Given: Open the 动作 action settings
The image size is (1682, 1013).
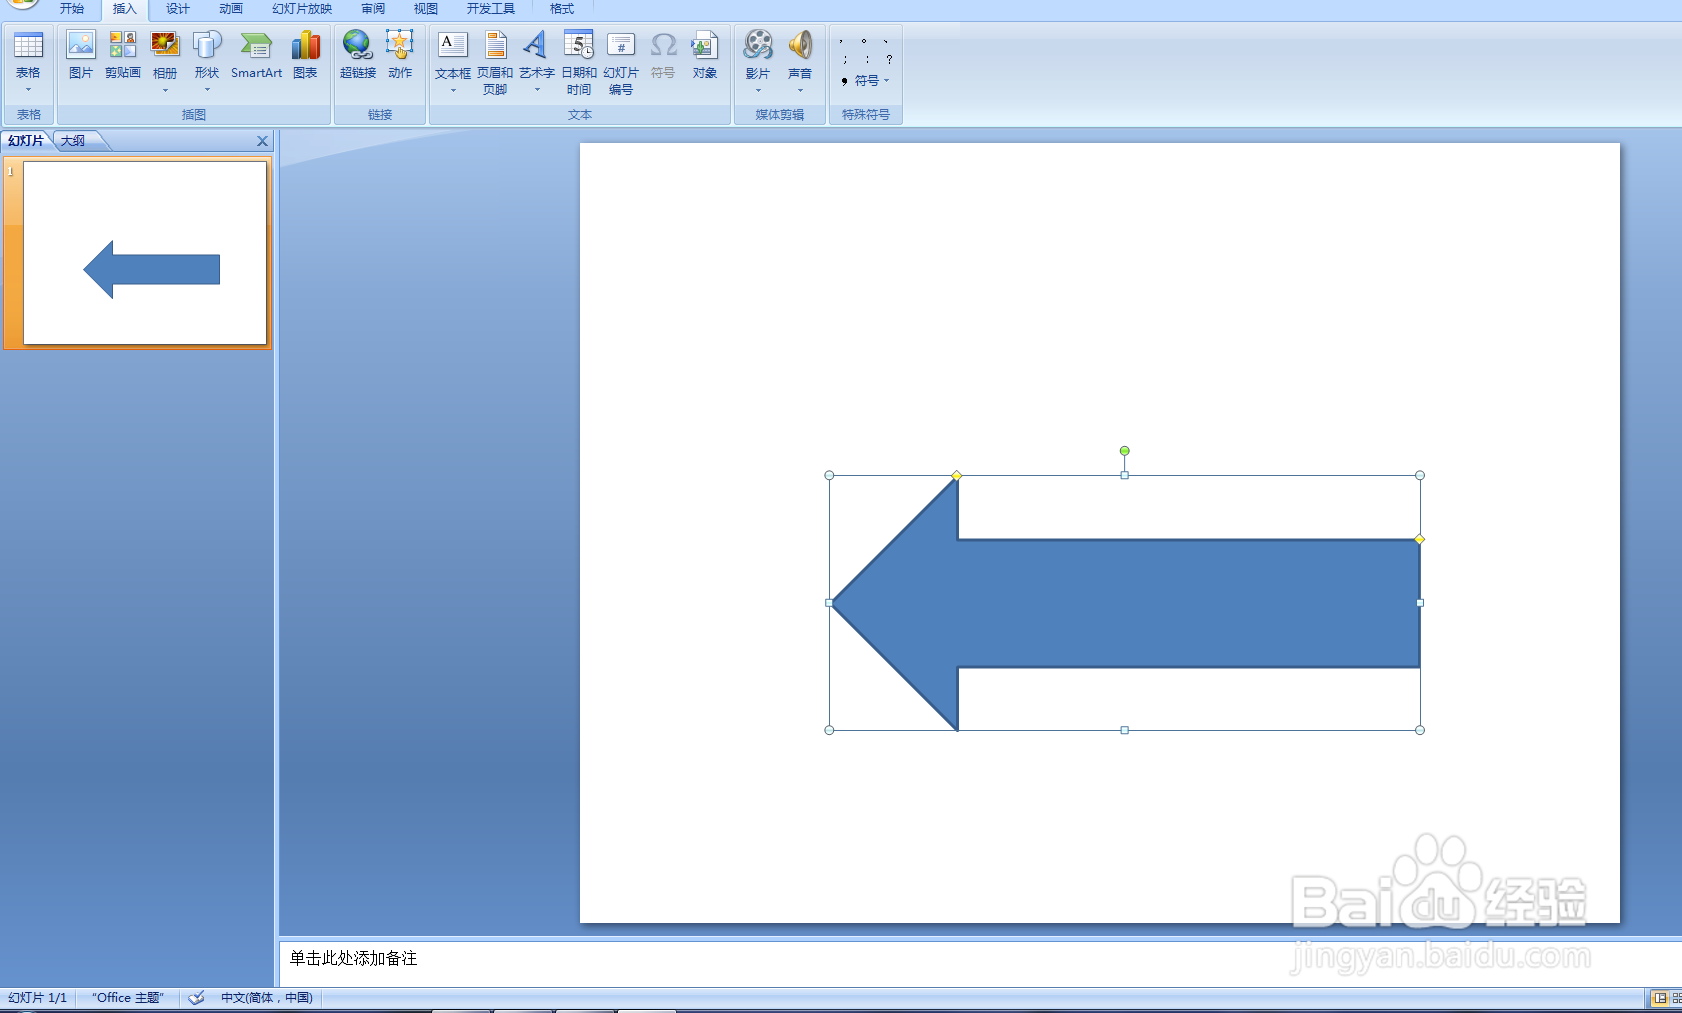Looking at the screenshot, I should (400, 45).
